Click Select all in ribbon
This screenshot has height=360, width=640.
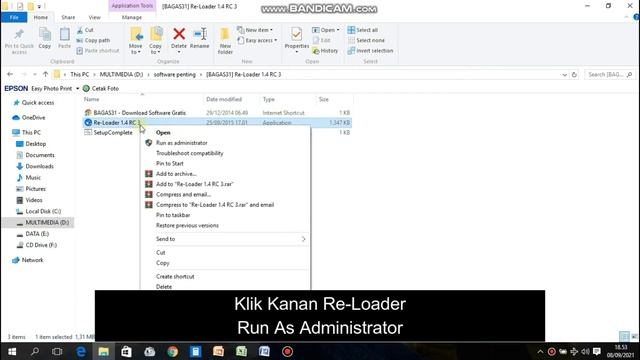363,30
